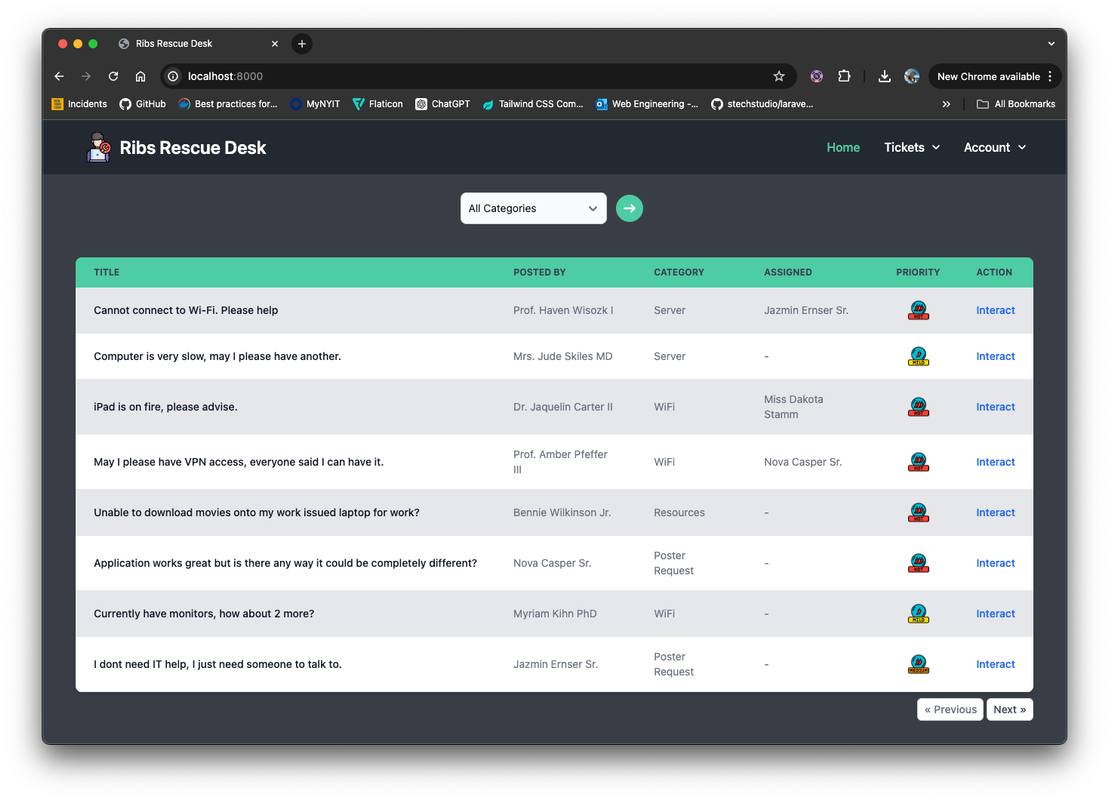
Task: Click Interact for the VPN access ticket
Action: [995, 462]
